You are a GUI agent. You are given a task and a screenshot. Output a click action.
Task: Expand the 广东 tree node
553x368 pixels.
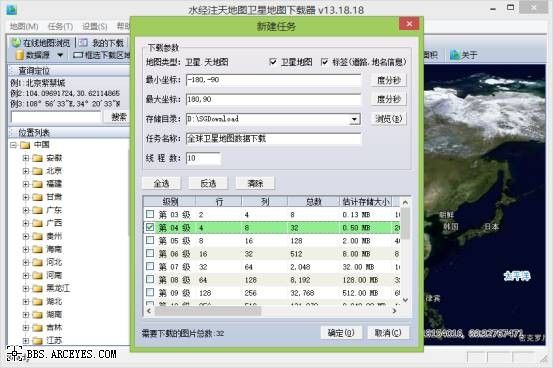click(26, 210)
